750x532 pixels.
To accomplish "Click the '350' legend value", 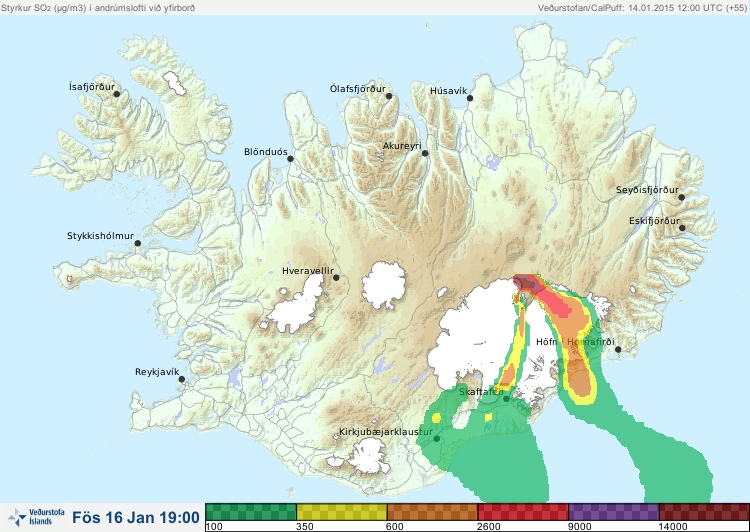I will pyautogui.click(x=305, y=527).
